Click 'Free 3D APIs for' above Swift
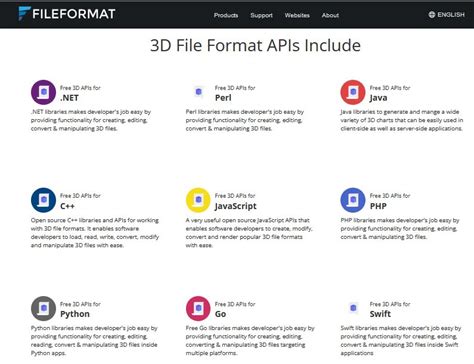The width and height of the screenshot is (474, 364). tap(390, 304)
